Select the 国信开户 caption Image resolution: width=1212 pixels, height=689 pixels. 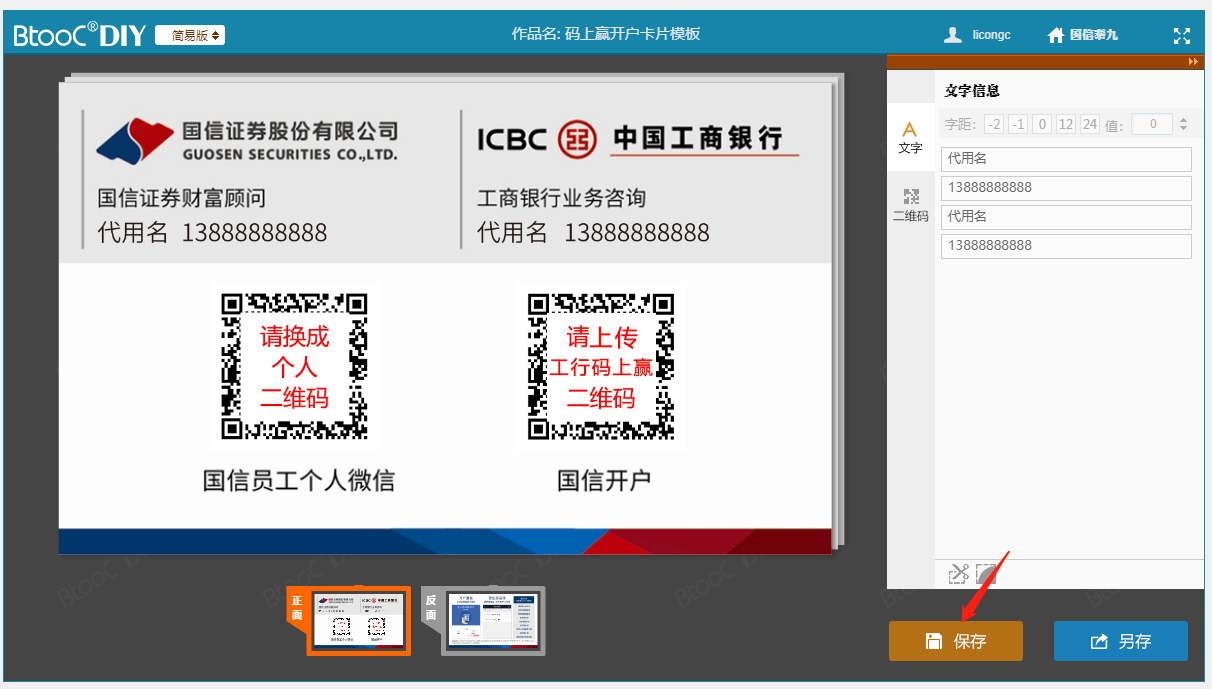coord(604,481)
